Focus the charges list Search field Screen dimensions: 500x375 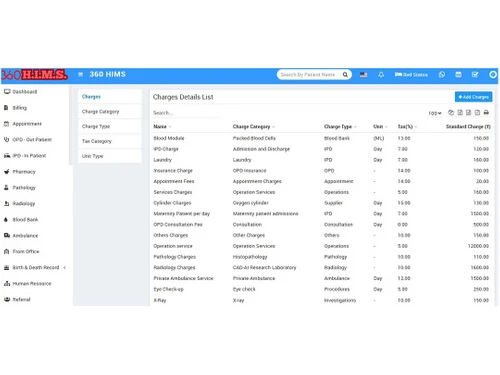click(185, 113)
